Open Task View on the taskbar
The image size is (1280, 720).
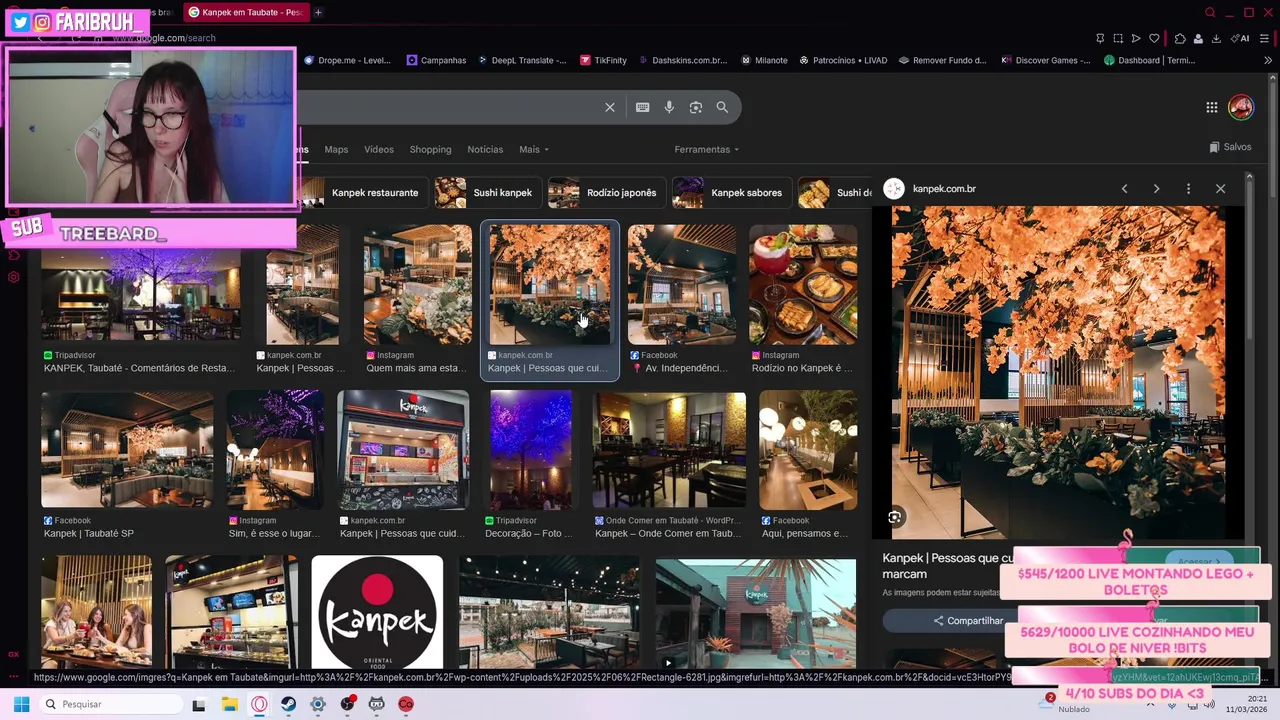tap(199, 704)
